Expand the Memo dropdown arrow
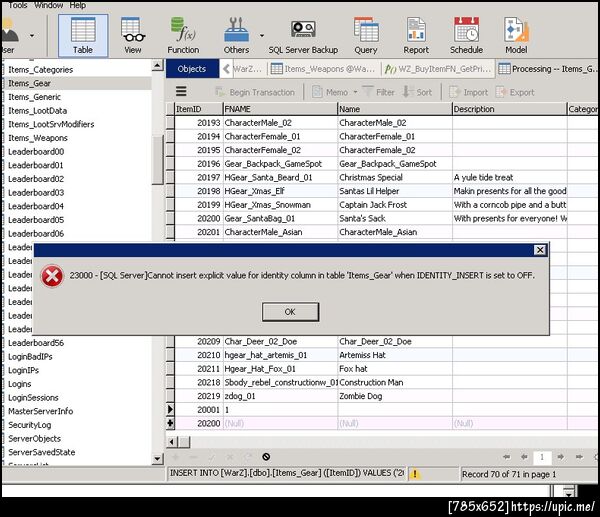Screen dimensions: 600x517 [x=355, y=92]
